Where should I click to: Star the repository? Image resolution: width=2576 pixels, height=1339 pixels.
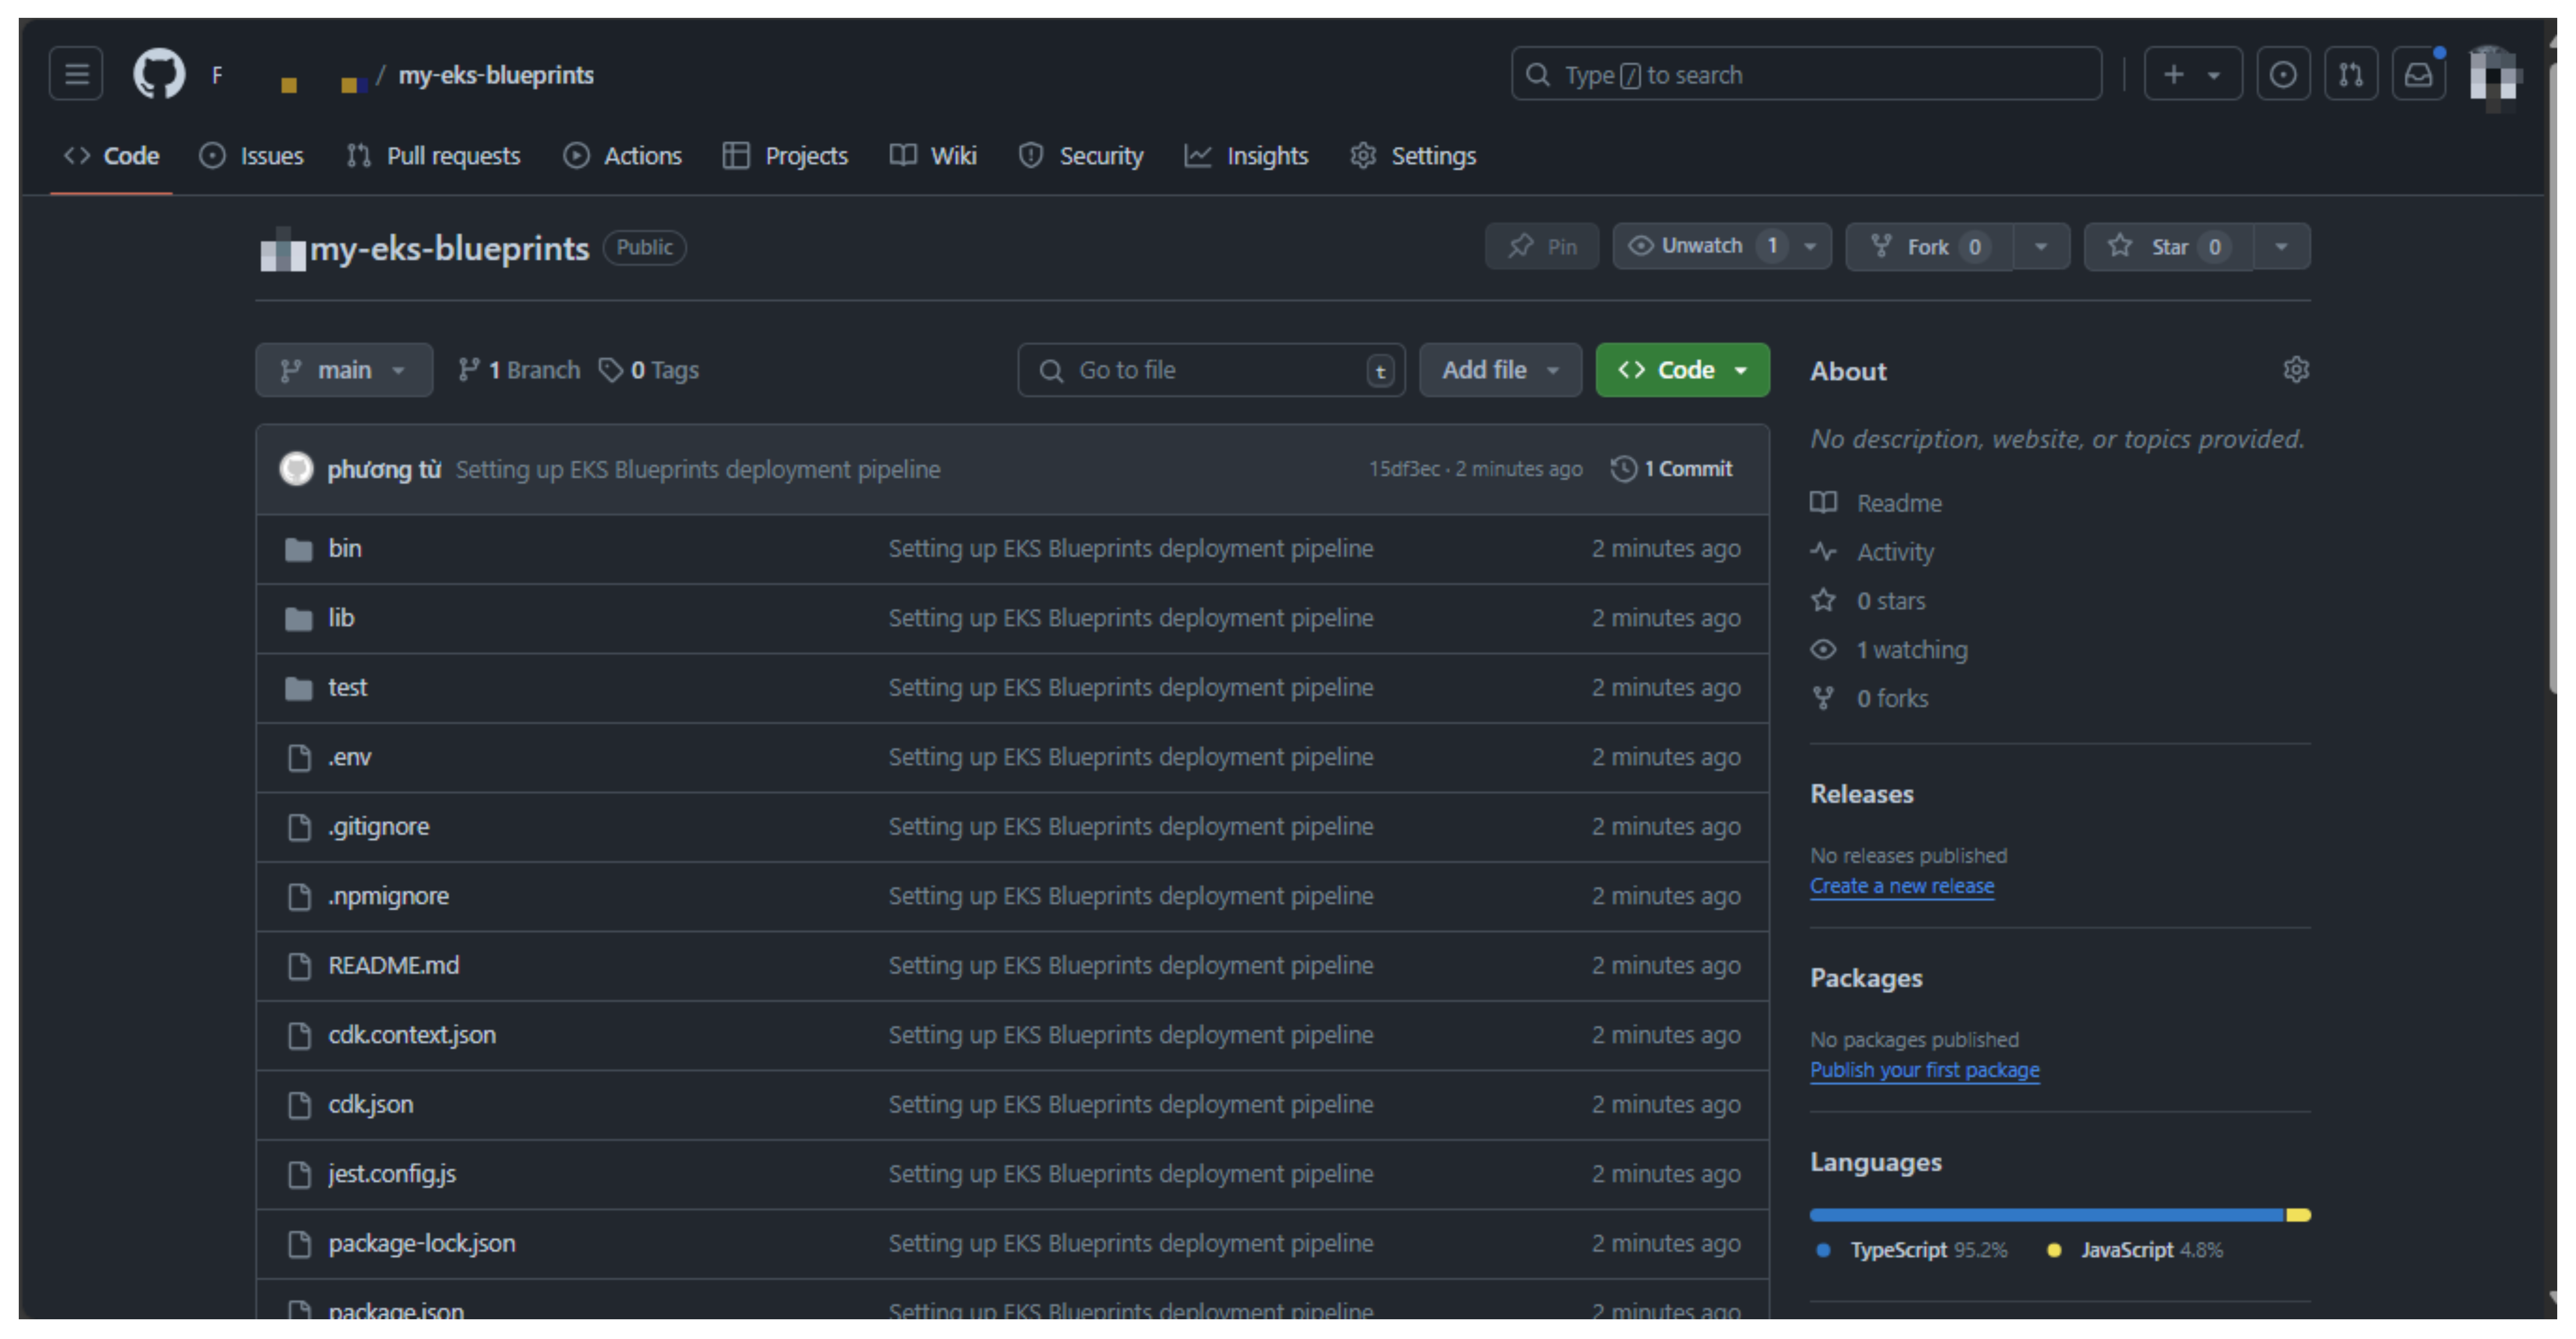tap(2169, 247)
